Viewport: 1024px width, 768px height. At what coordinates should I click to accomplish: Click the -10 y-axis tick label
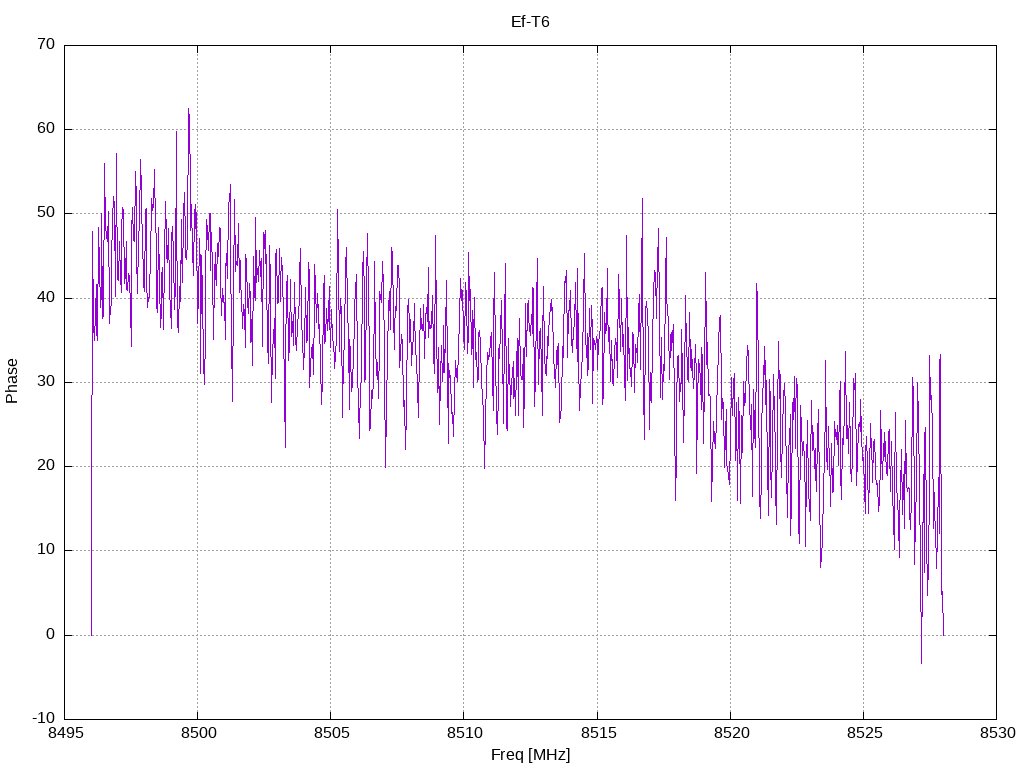(x=43, y=718)
